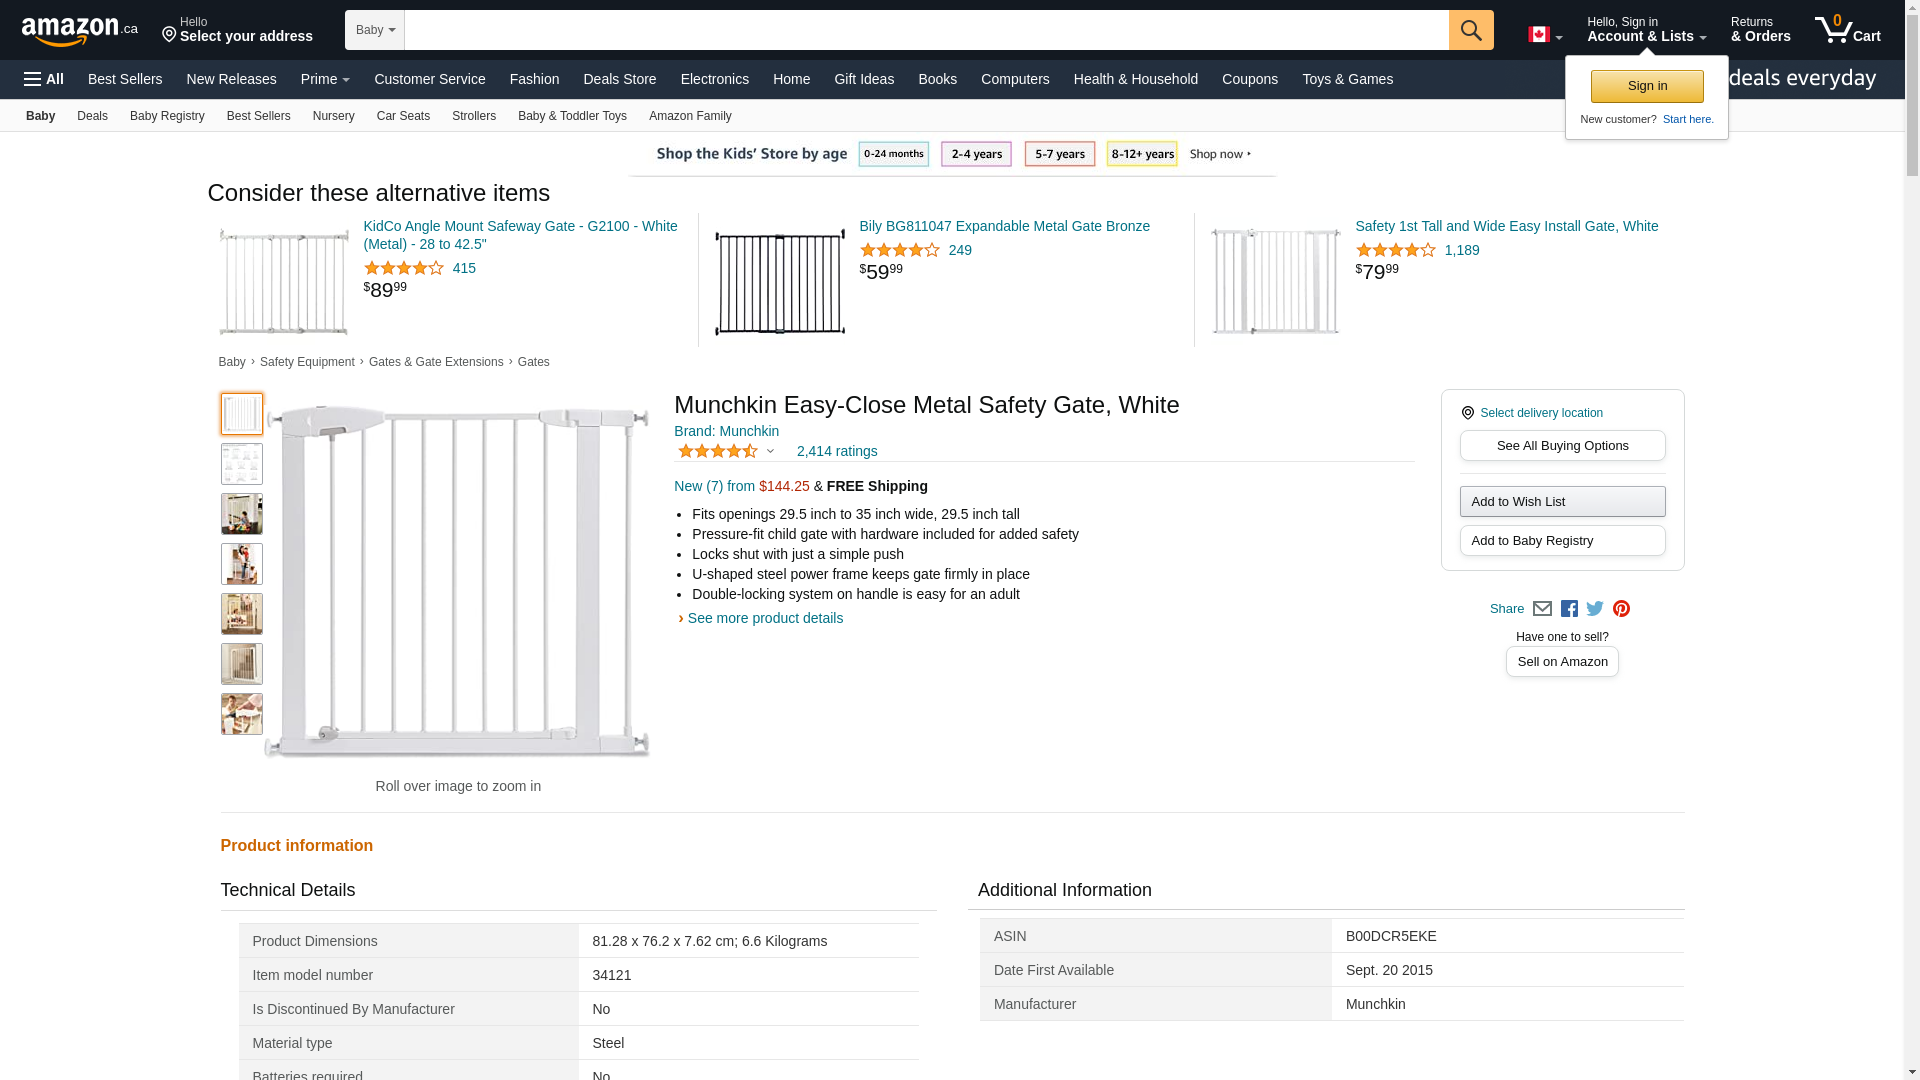The height and width of the screenshot is (1080, 1920).
Task: Share product on Pinterest icon
Action: (x=1621, y=609)
